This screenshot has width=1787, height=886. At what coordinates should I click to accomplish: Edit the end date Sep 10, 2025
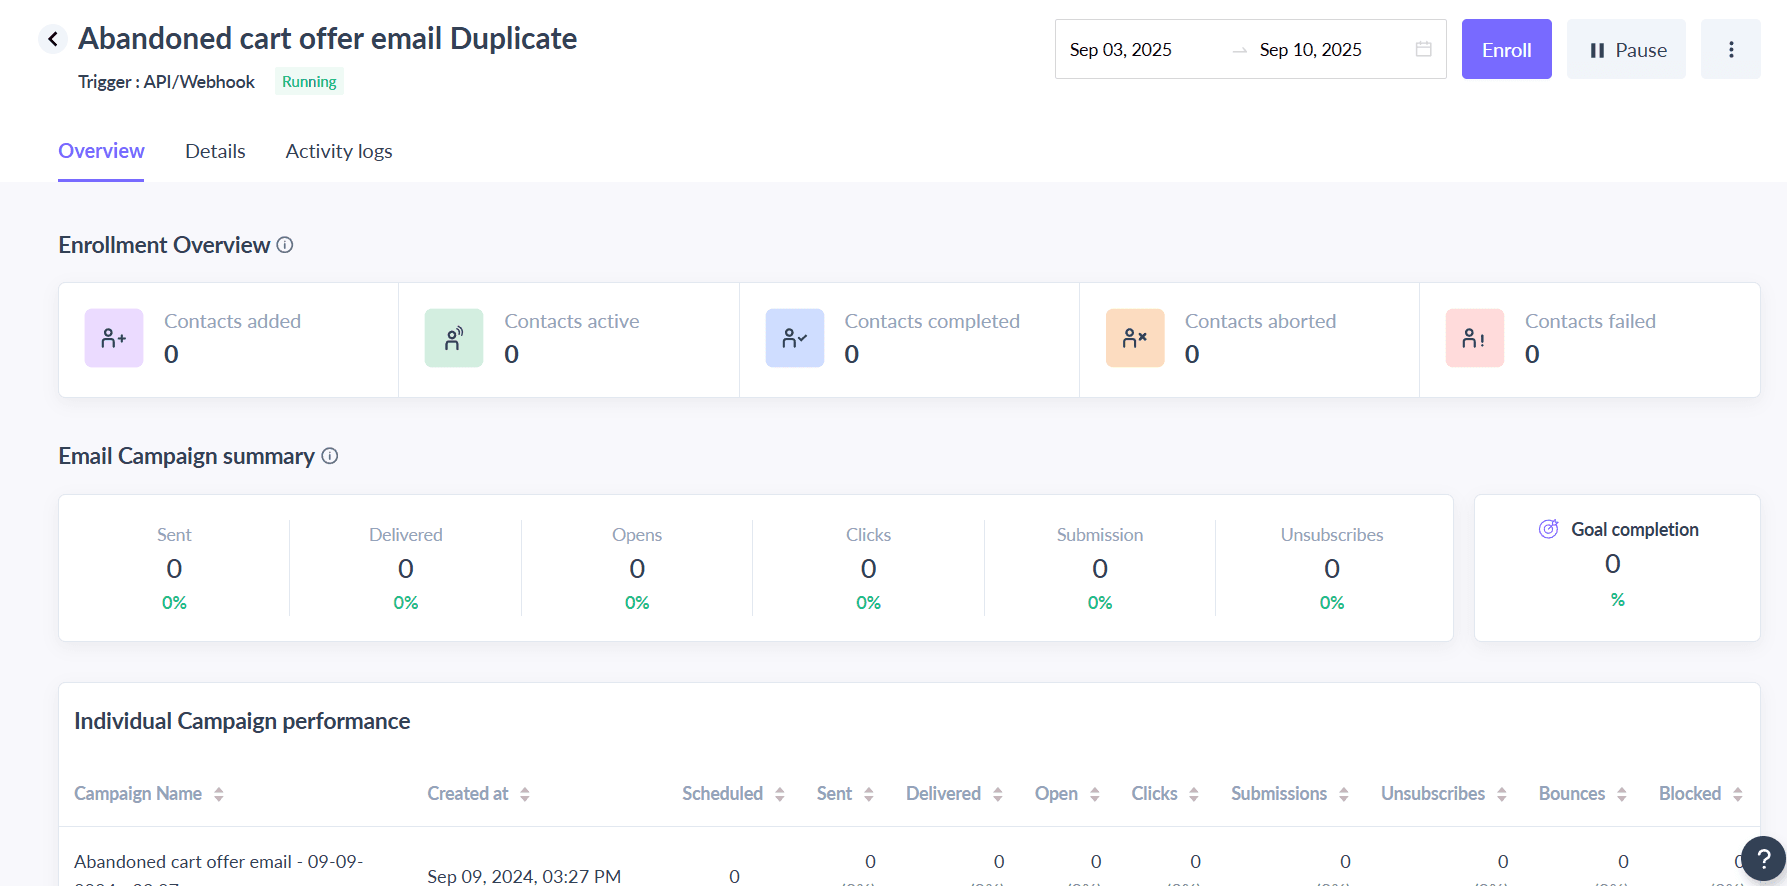coord(1311,50)
